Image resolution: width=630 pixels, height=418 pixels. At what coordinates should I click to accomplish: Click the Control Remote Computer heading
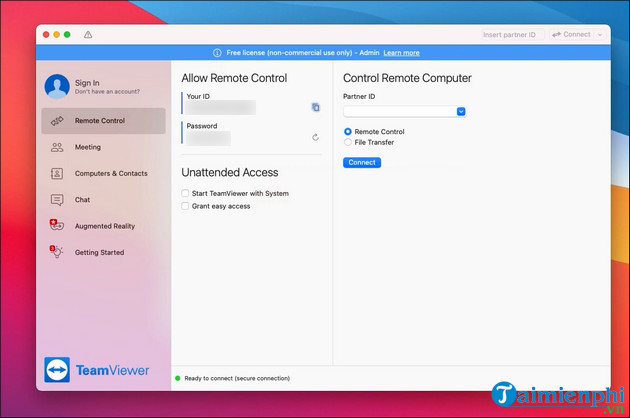click(x=407, y=78)
